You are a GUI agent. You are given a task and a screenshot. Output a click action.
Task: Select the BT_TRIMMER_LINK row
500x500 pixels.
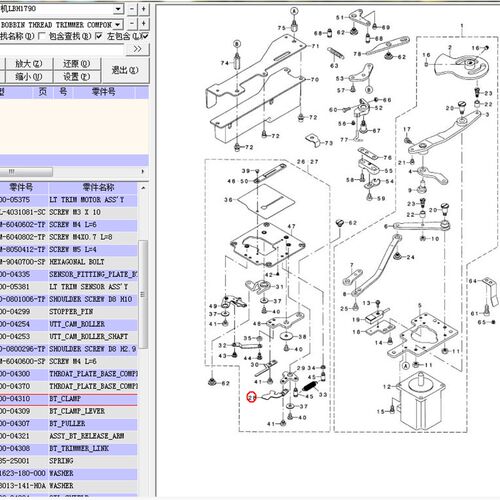pyautogui.click(x=68, y=448)
